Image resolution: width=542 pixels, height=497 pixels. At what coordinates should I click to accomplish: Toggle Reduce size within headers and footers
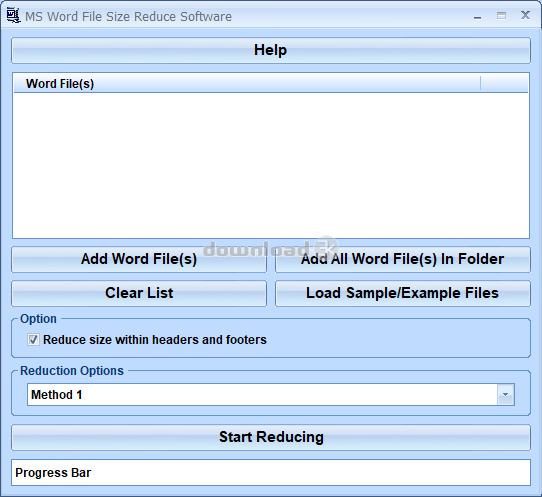(33, 340)
